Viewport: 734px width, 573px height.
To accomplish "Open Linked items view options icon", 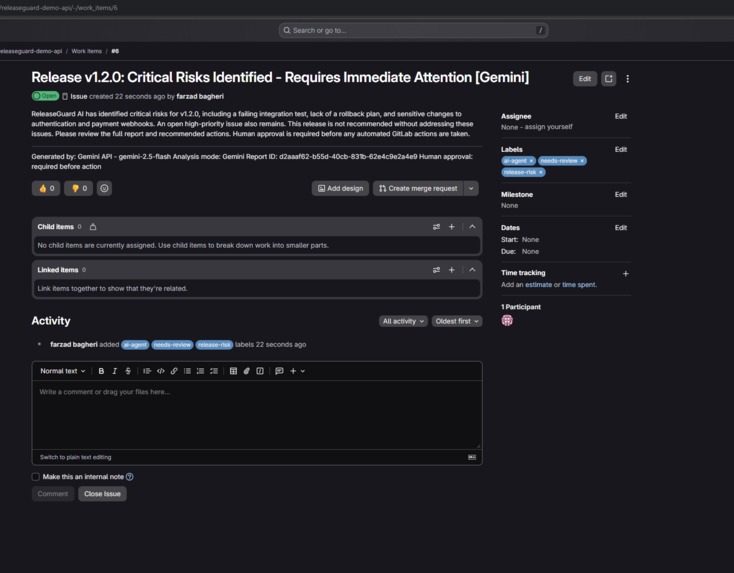I will (x=436, y=270).
